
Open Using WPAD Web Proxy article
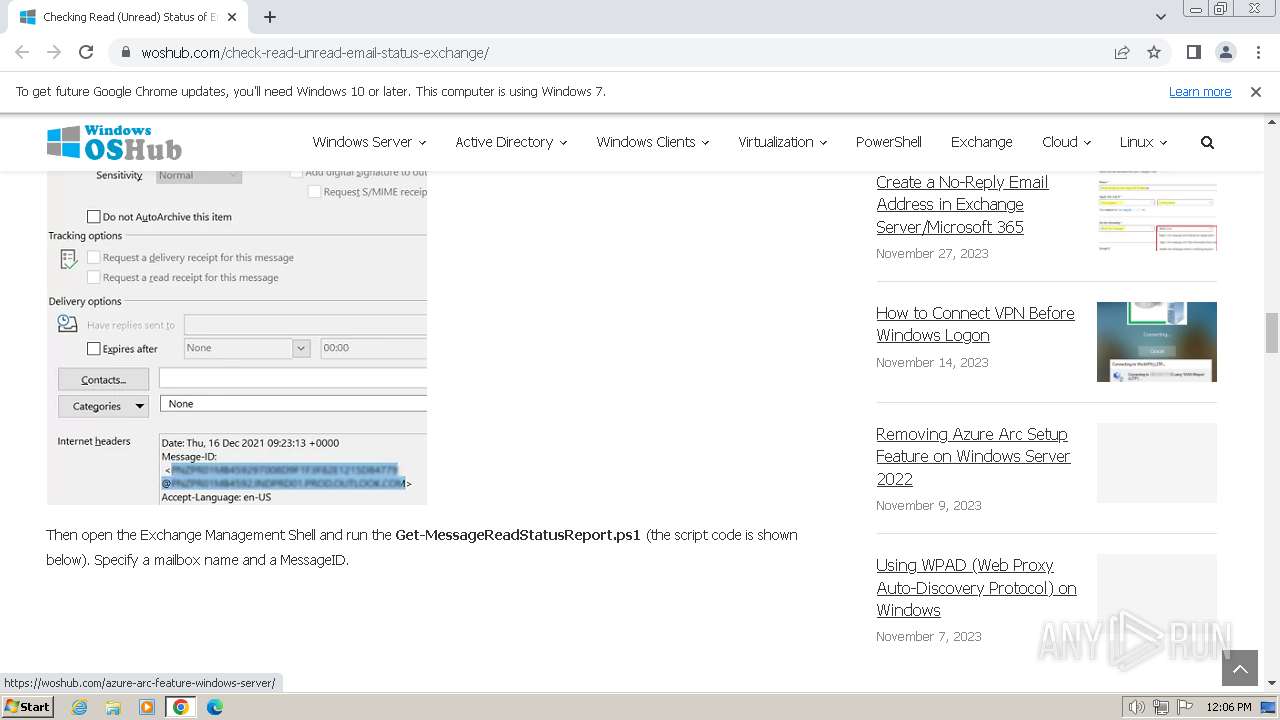point(976,587)
